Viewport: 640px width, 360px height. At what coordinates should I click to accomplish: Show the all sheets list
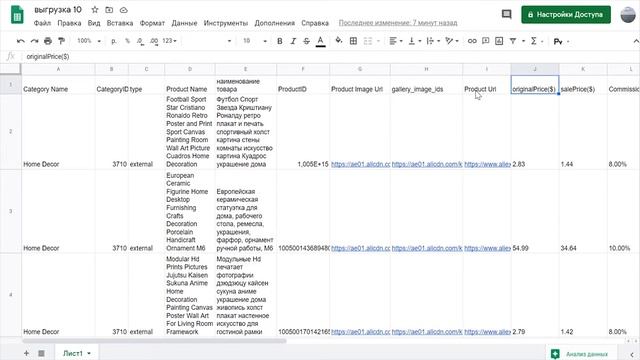coord(41,353)
